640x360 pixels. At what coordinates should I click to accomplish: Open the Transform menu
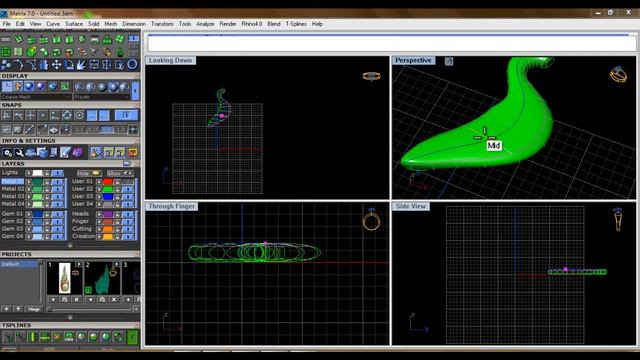coord(162,24)
